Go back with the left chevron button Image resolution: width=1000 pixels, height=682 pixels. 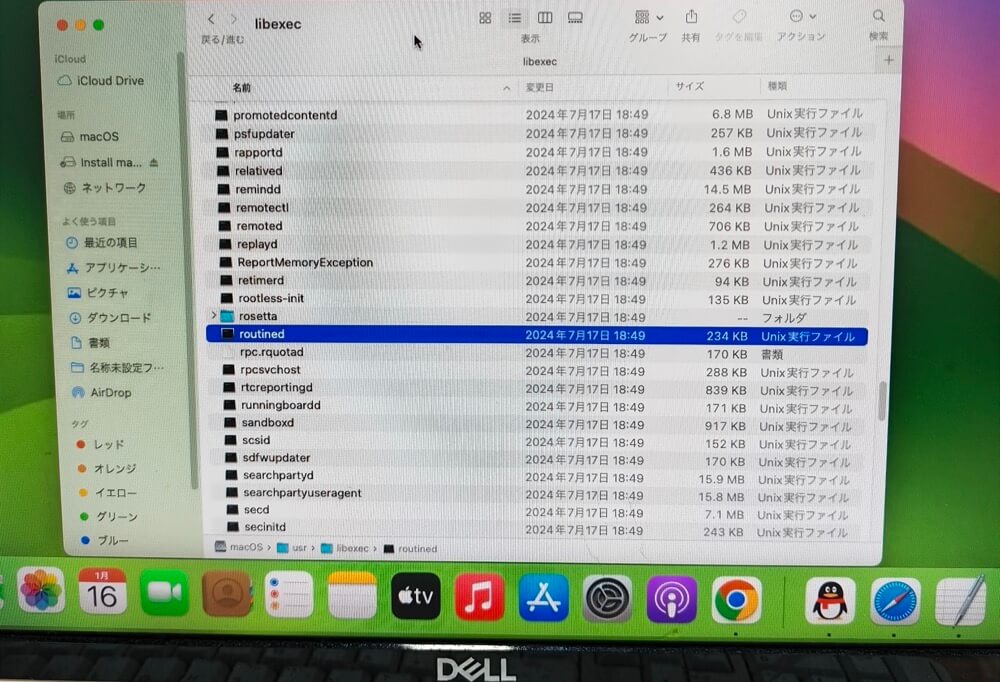(211, 20)
